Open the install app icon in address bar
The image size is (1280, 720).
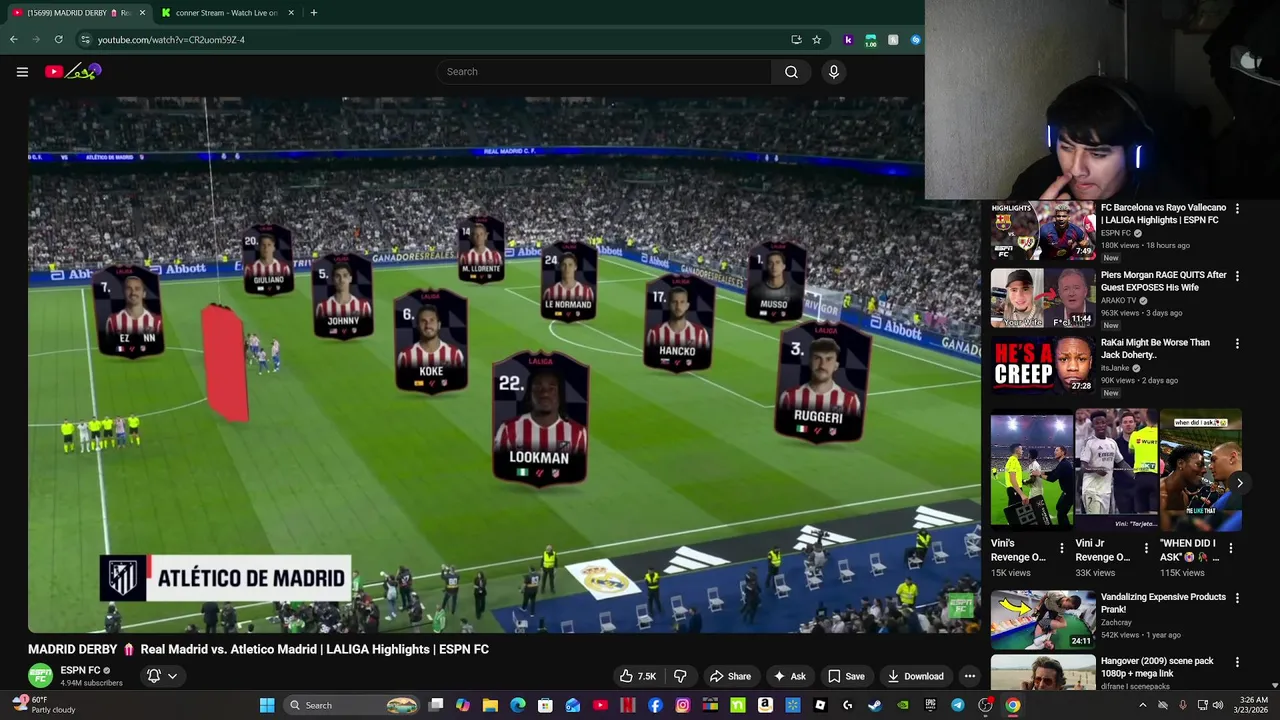click(x=796, y=40)
